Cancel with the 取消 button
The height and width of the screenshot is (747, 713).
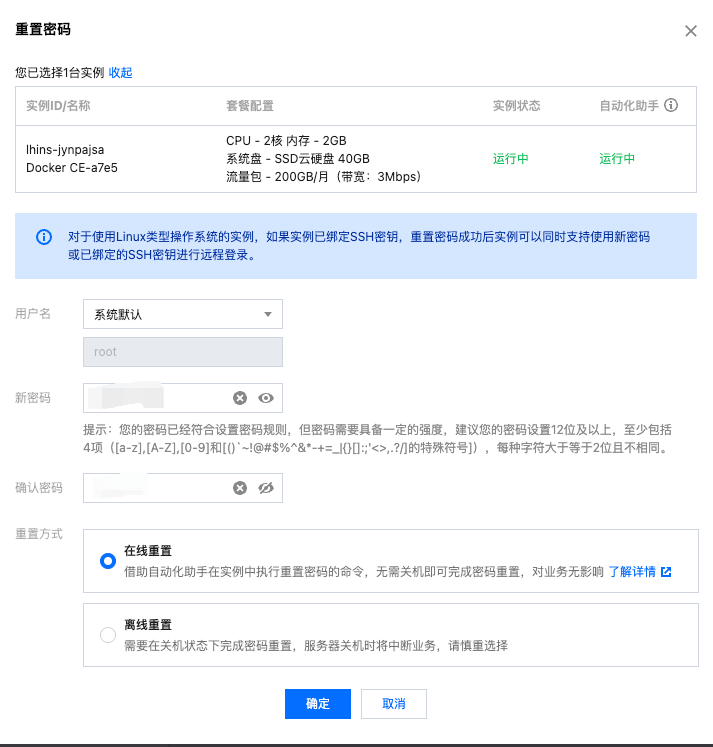coord(394,703)
